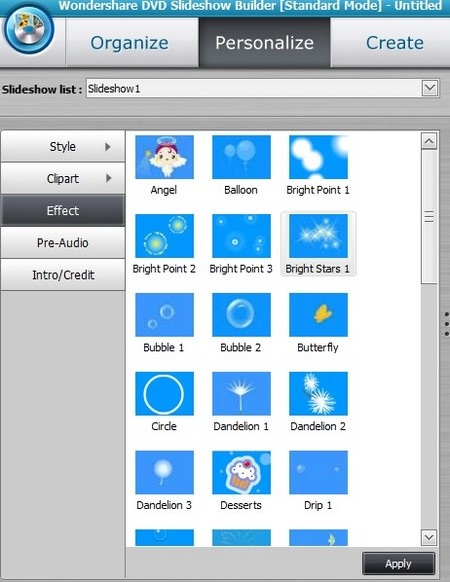
Task: Pick the Bright Point 1 effect
Action: pos(318,157)
